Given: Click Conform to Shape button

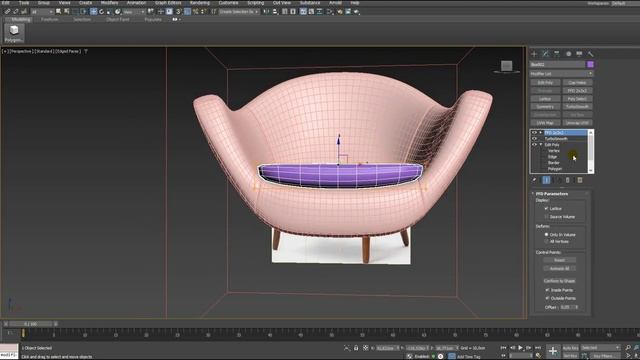Looking at the screenshot, I should coord(560,281).
